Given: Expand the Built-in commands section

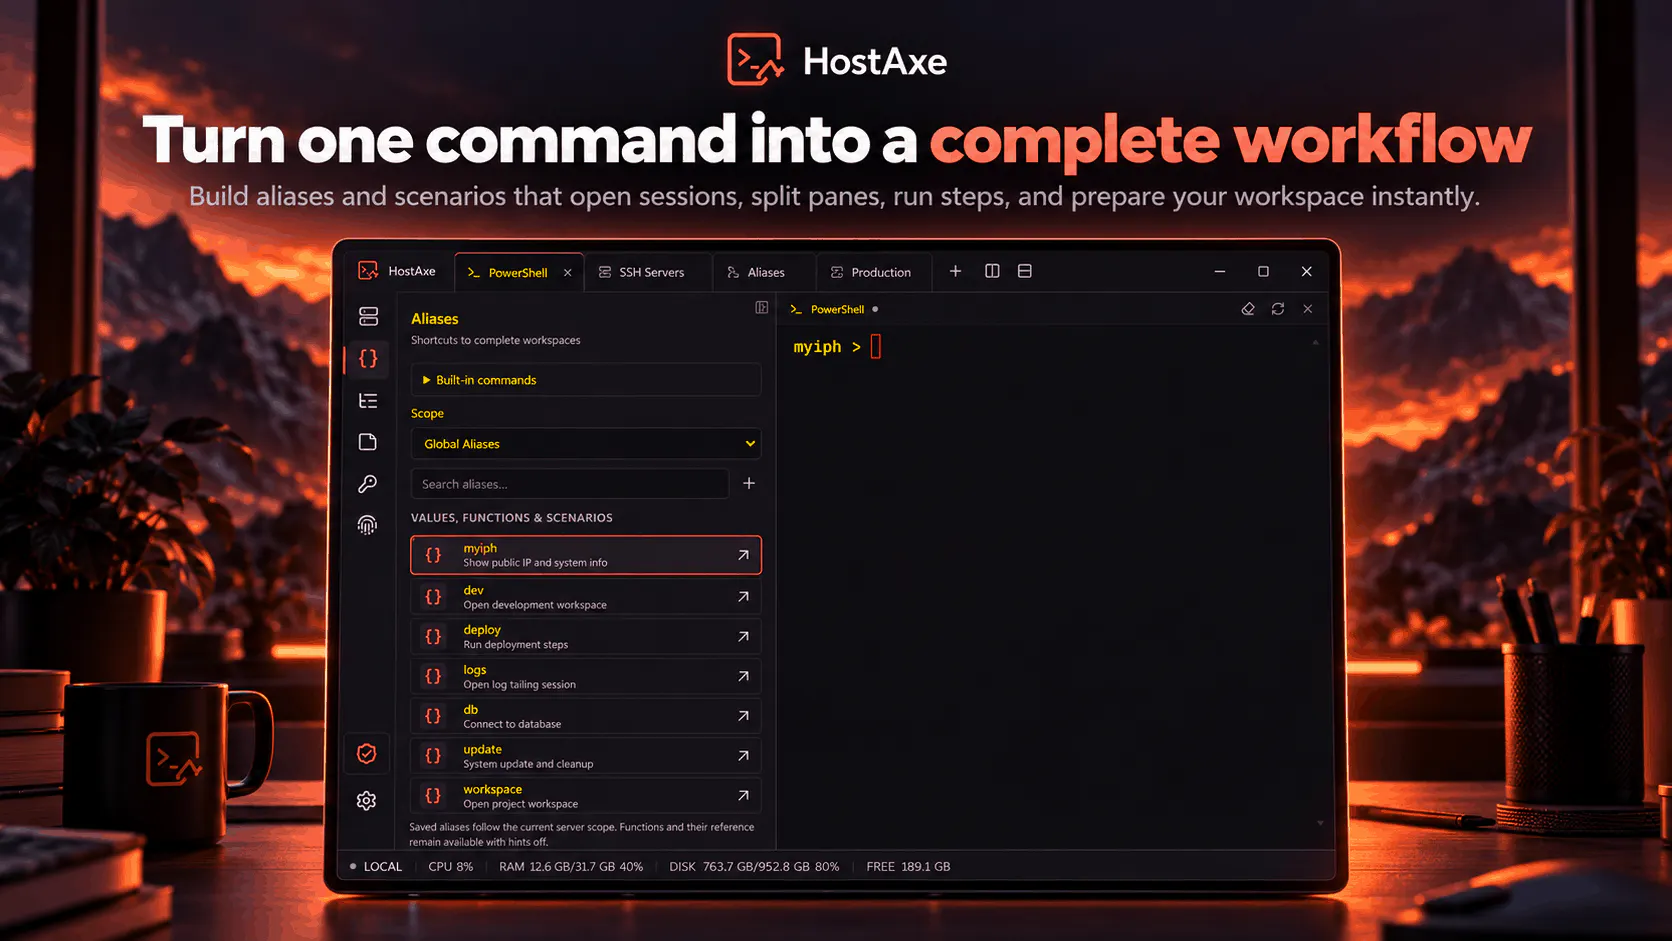Looking at the screenshot, I should coord(586,380).
